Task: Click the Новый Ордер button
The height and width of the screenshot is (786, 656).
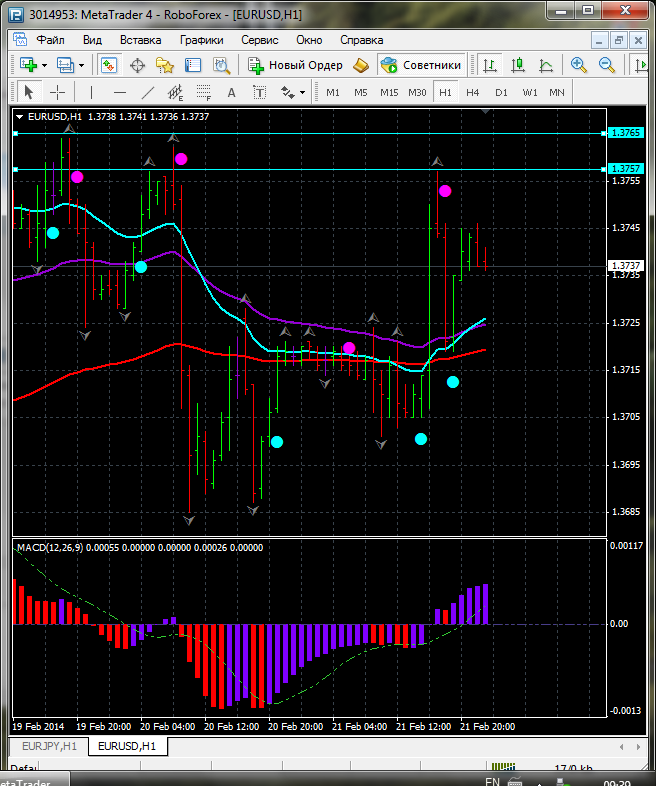Action: (296, 65)
